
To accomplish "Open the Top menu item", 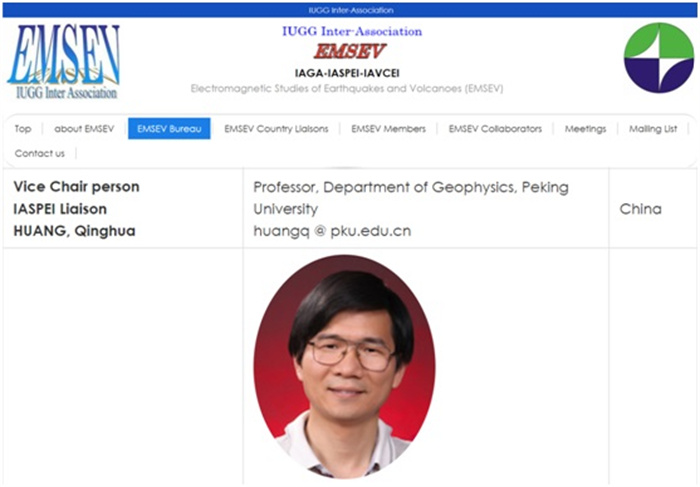I will click(23, 129).
